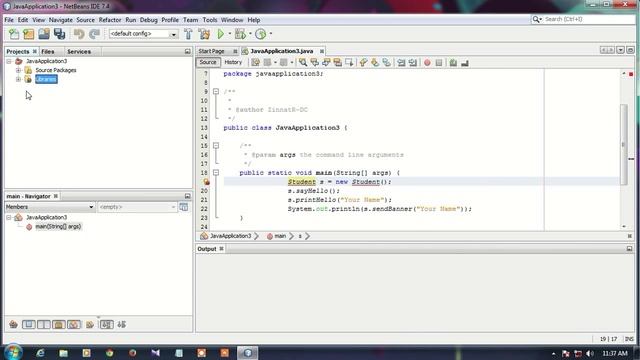Click the Internet Explorer taskbar icon
Viewport: 640px width, 360px height.
tap(40, 353)
